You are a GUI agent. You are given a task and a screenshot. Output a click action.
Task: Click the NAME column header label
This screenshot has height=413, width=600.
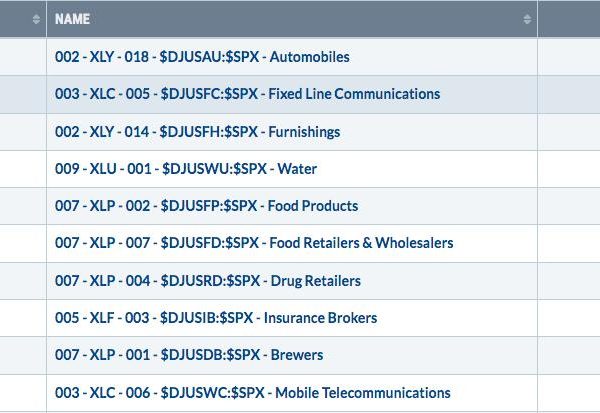pyautogui.click(x=72, y=19)
